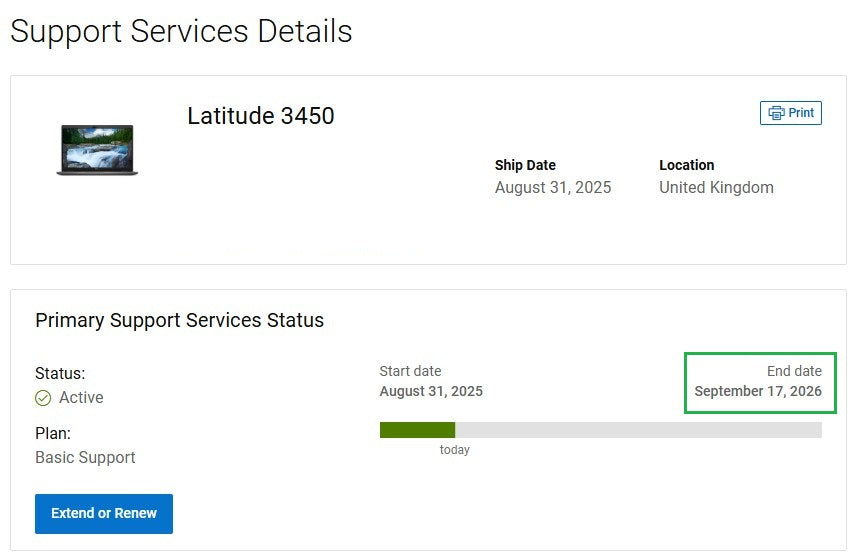Click the Support Services Details heading
The image size is (858, 559).
[181, 31]
